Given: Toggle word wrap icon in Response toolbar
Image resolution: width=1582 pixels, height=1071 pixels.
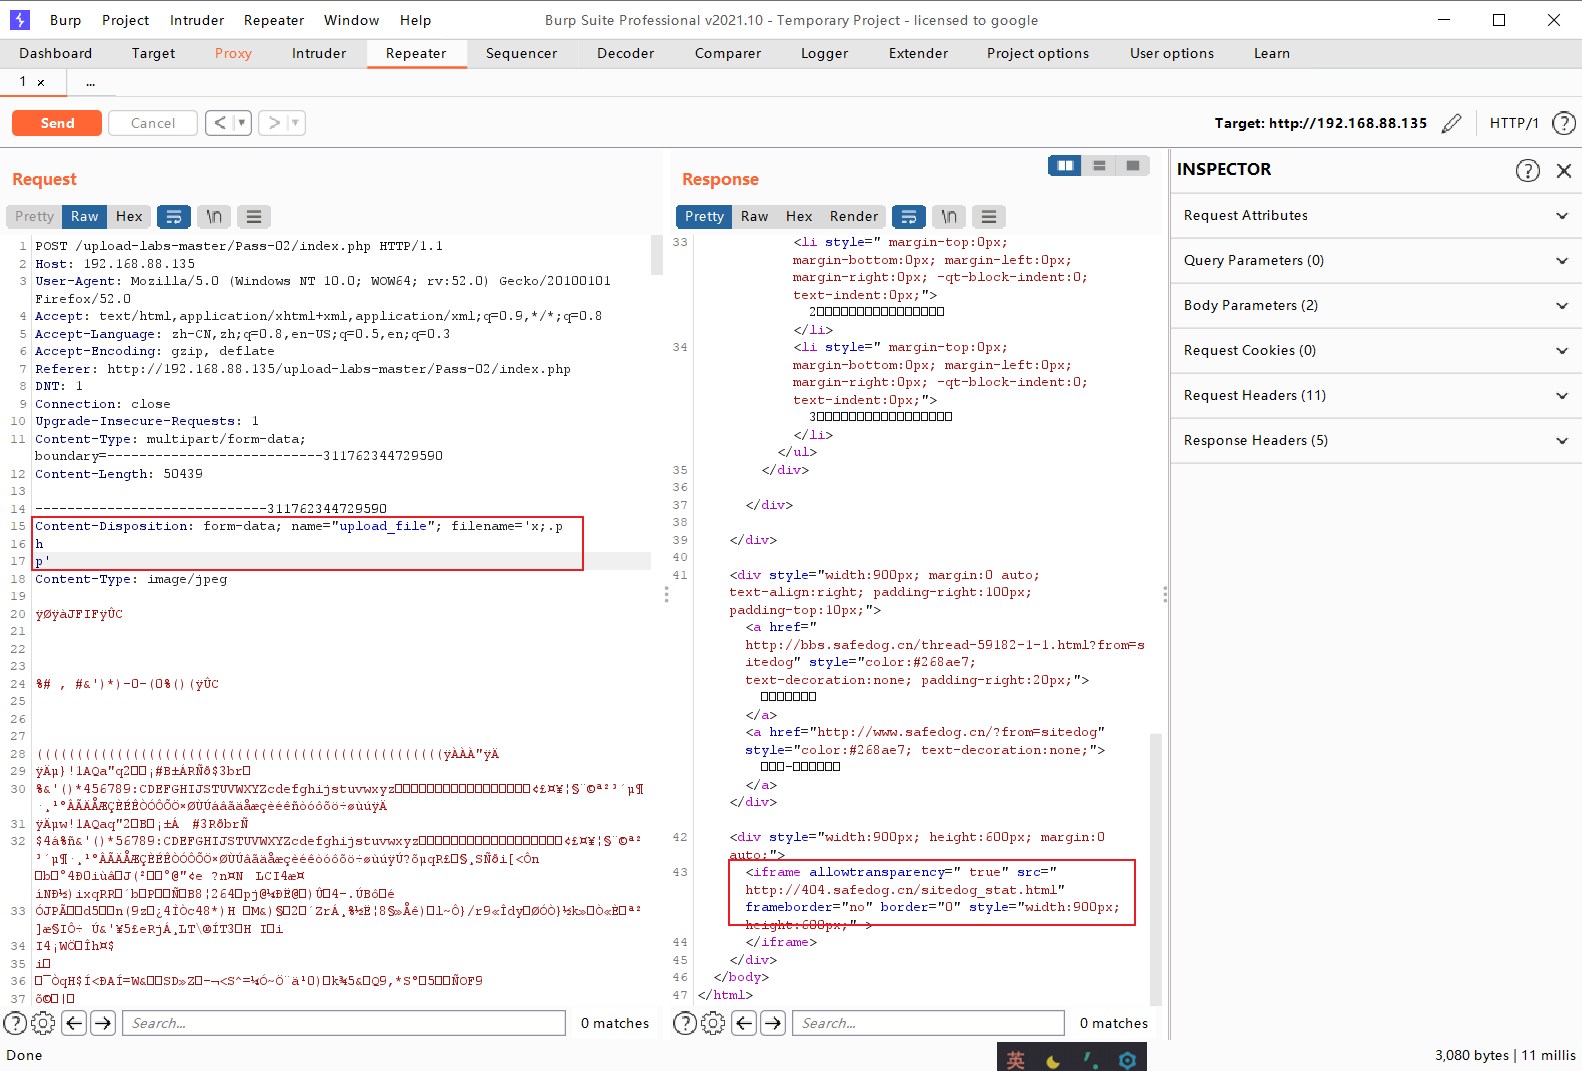Looking at the screenshot, I should pyautogui.click(x=908, y=216).
